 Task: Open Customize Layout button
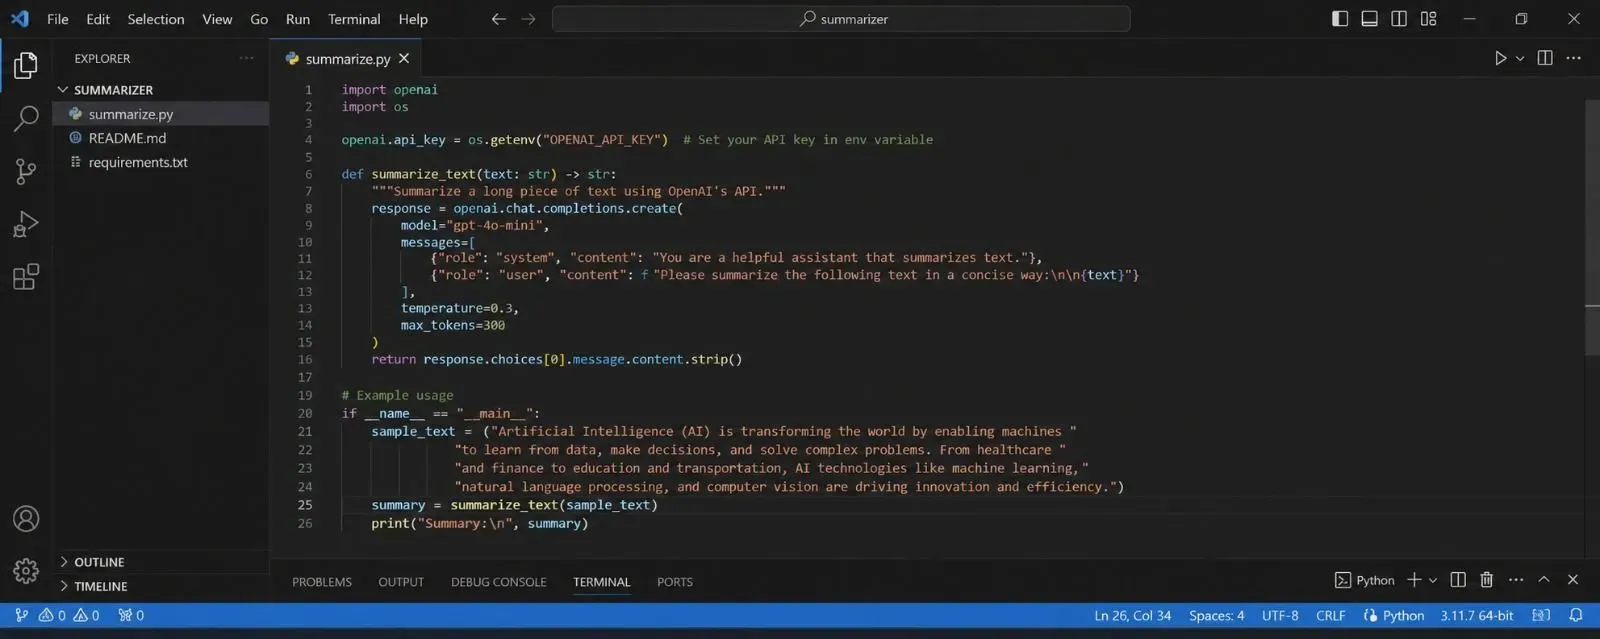[1429, 19]
